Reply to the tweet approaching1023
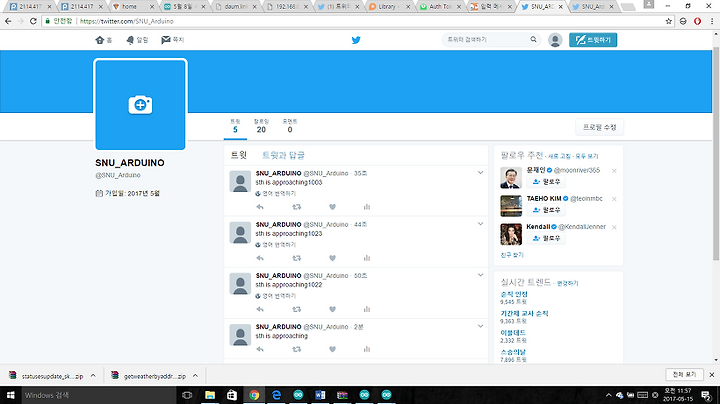Viewport: 720px width, 404px height. click(x=260, y=258)
